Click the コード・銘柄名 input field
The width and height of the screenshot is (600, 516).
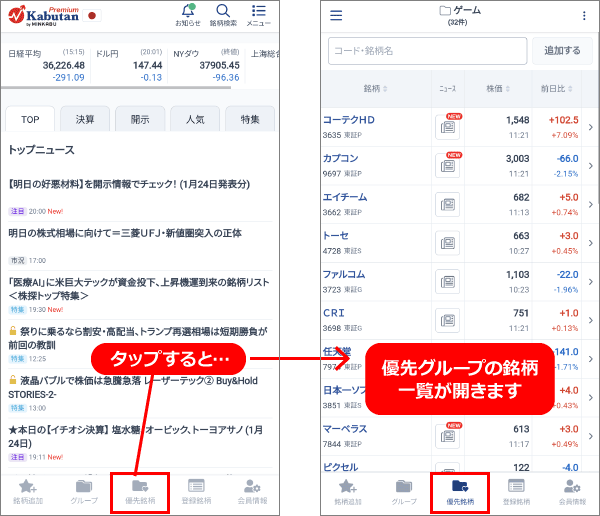coord(427,51)
